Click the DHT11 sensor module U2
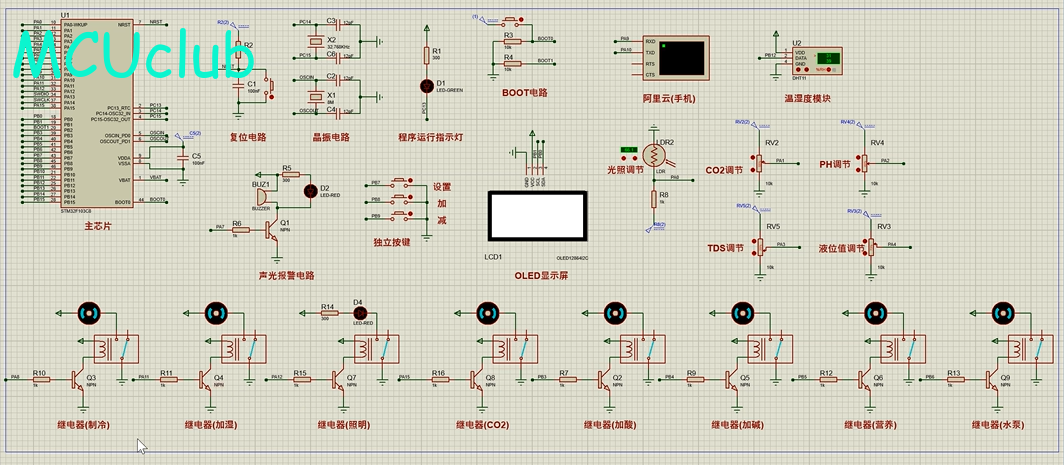1064x465 pixels. pyautogui.click(x=816, y=59)
